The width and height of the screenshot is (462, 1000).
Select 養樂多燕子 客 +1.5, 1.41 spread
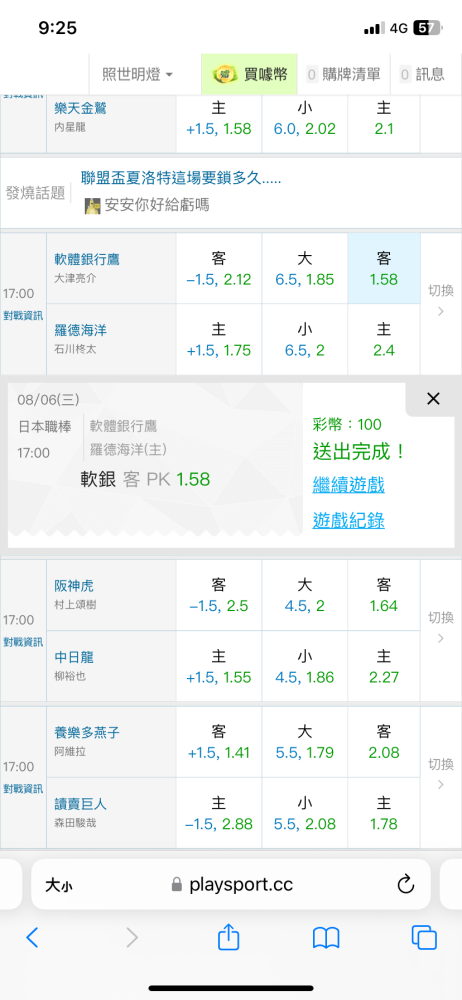coord(219,742)
